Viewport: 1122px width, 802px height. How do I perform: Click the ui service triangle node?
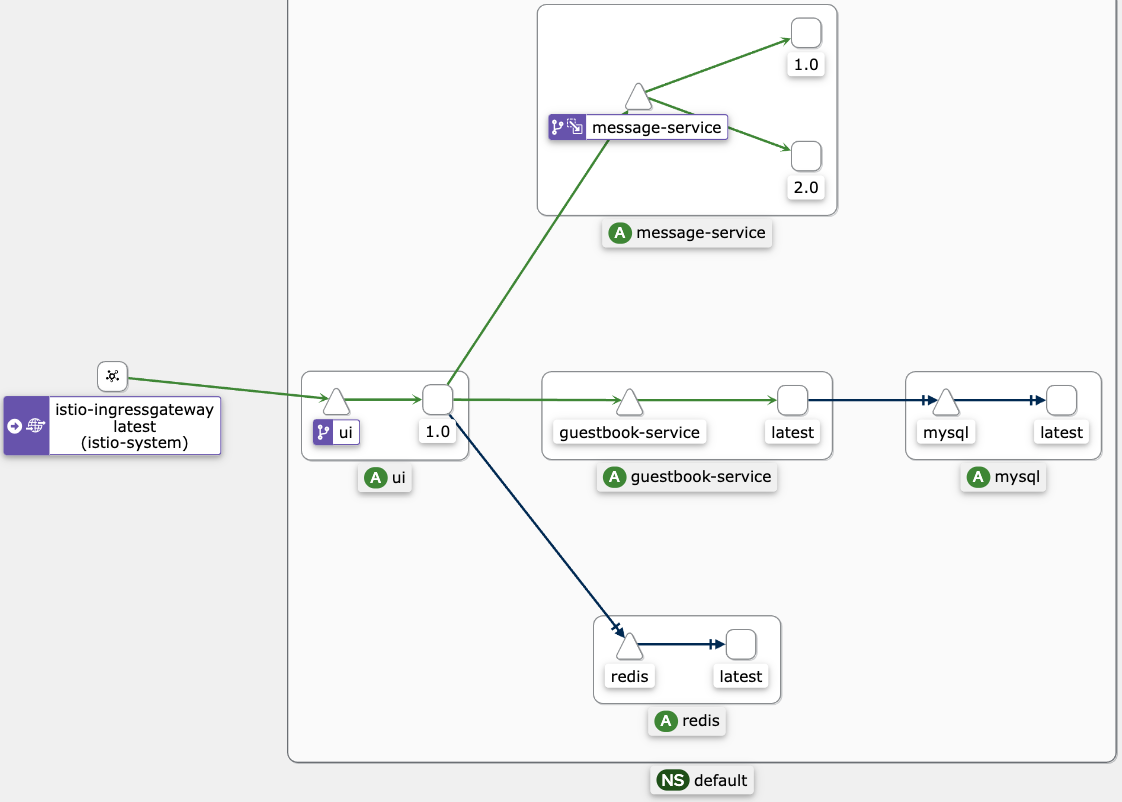pos(337,402)
